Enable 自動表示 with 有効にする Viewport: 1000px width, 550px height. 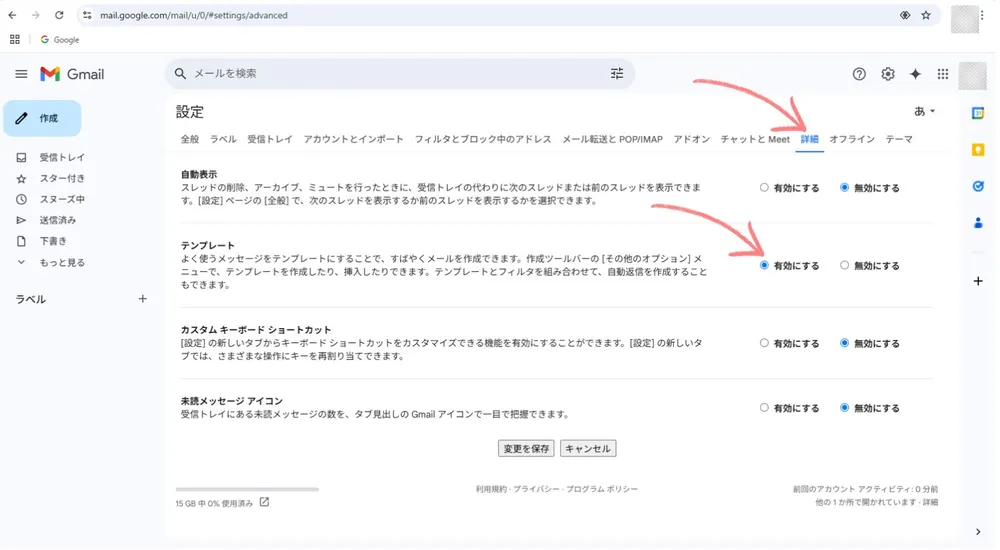pos(764,188)
